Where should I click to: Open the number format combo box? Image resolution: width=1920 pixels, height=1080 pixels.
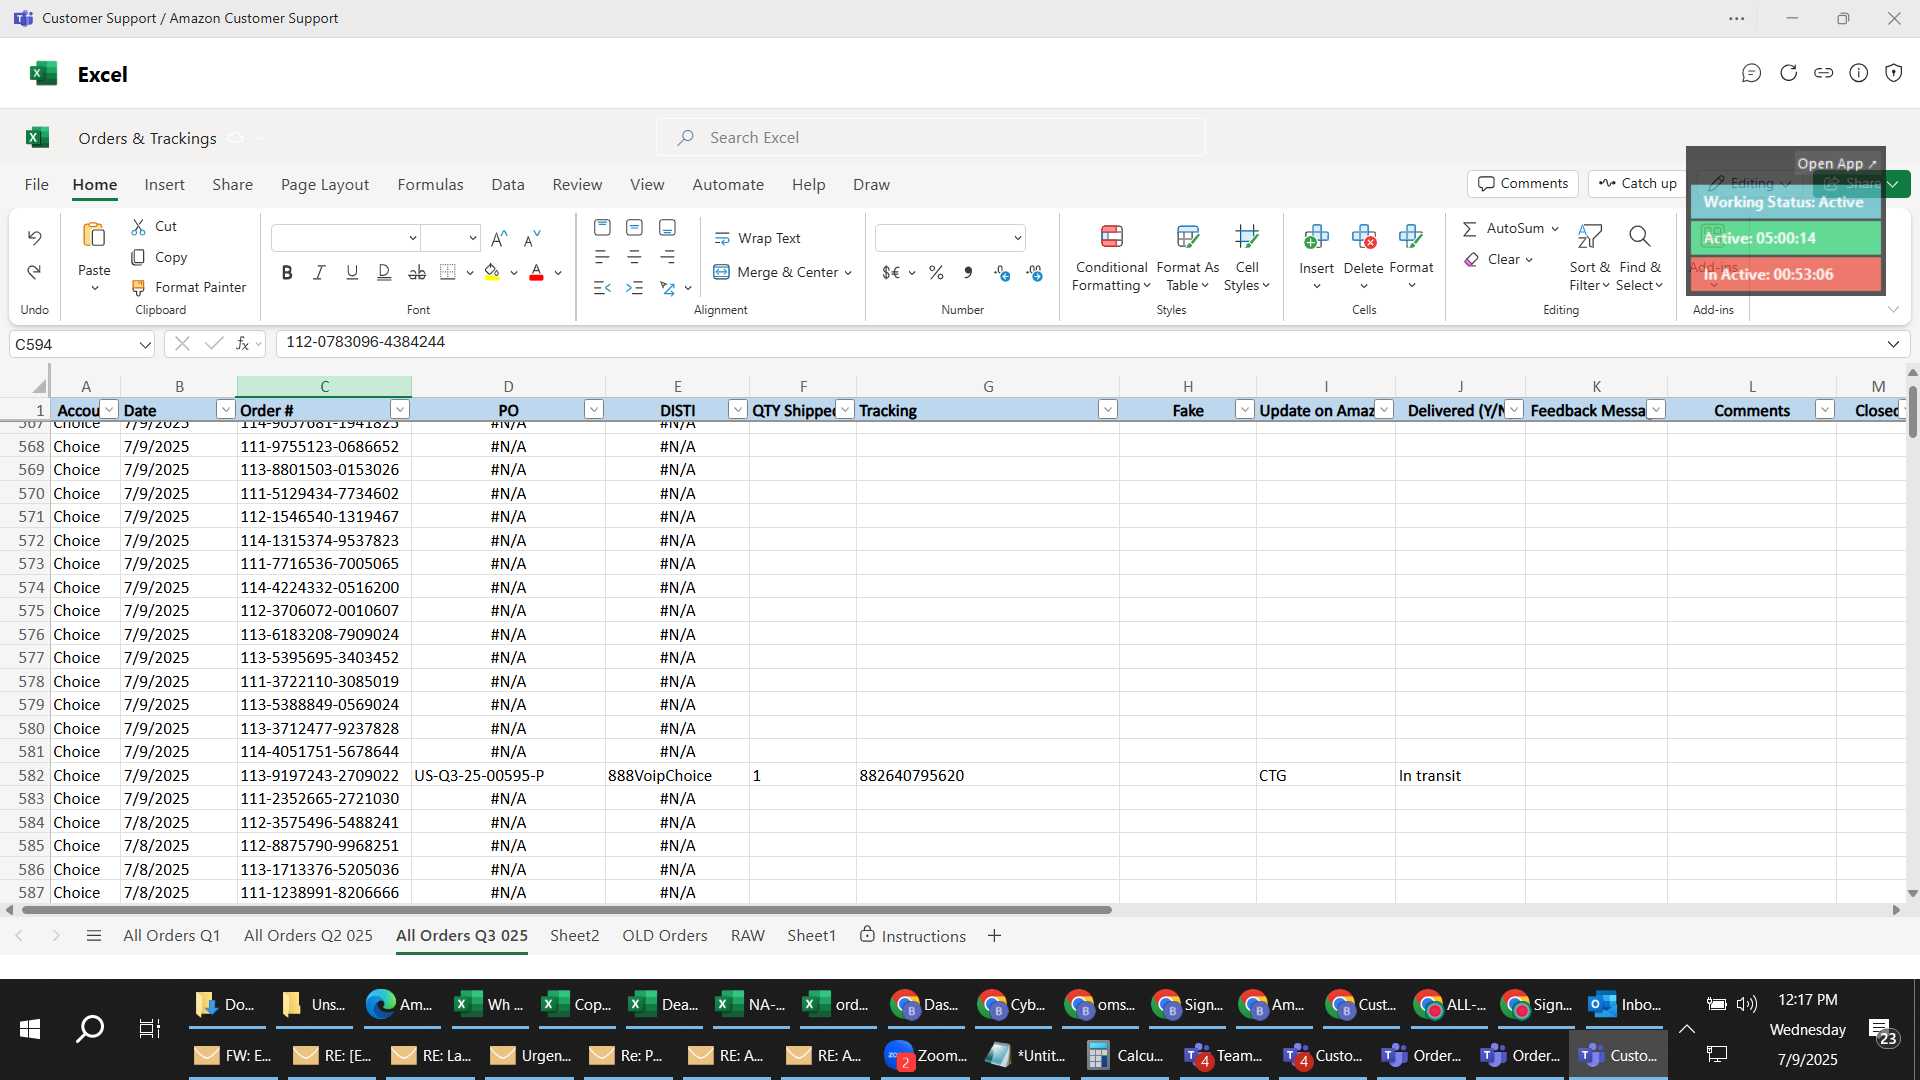click(950, 238)
